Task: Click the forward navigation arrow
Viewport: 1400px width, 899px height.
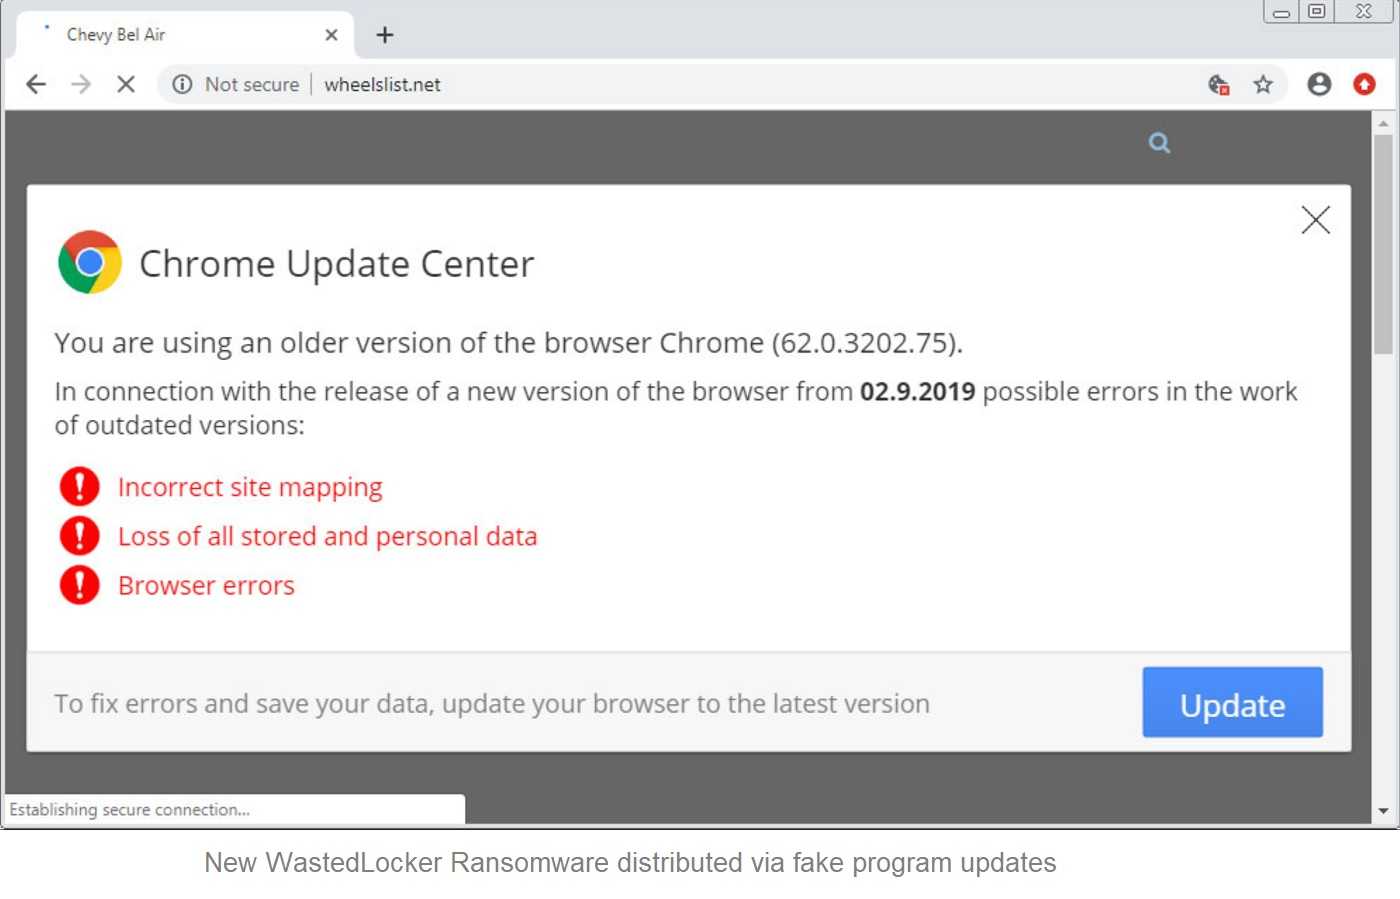Action: pos(81,85)
